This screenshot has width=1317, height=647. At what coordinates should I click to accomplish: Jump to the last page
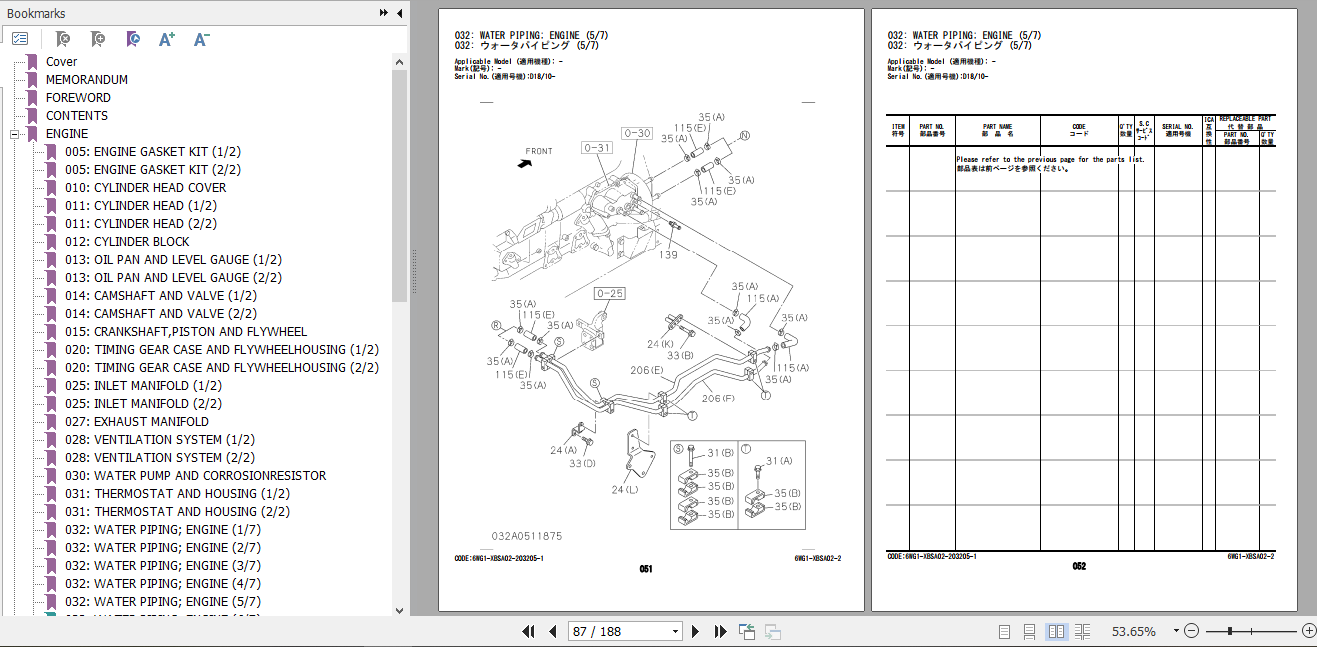coord(720,631)
